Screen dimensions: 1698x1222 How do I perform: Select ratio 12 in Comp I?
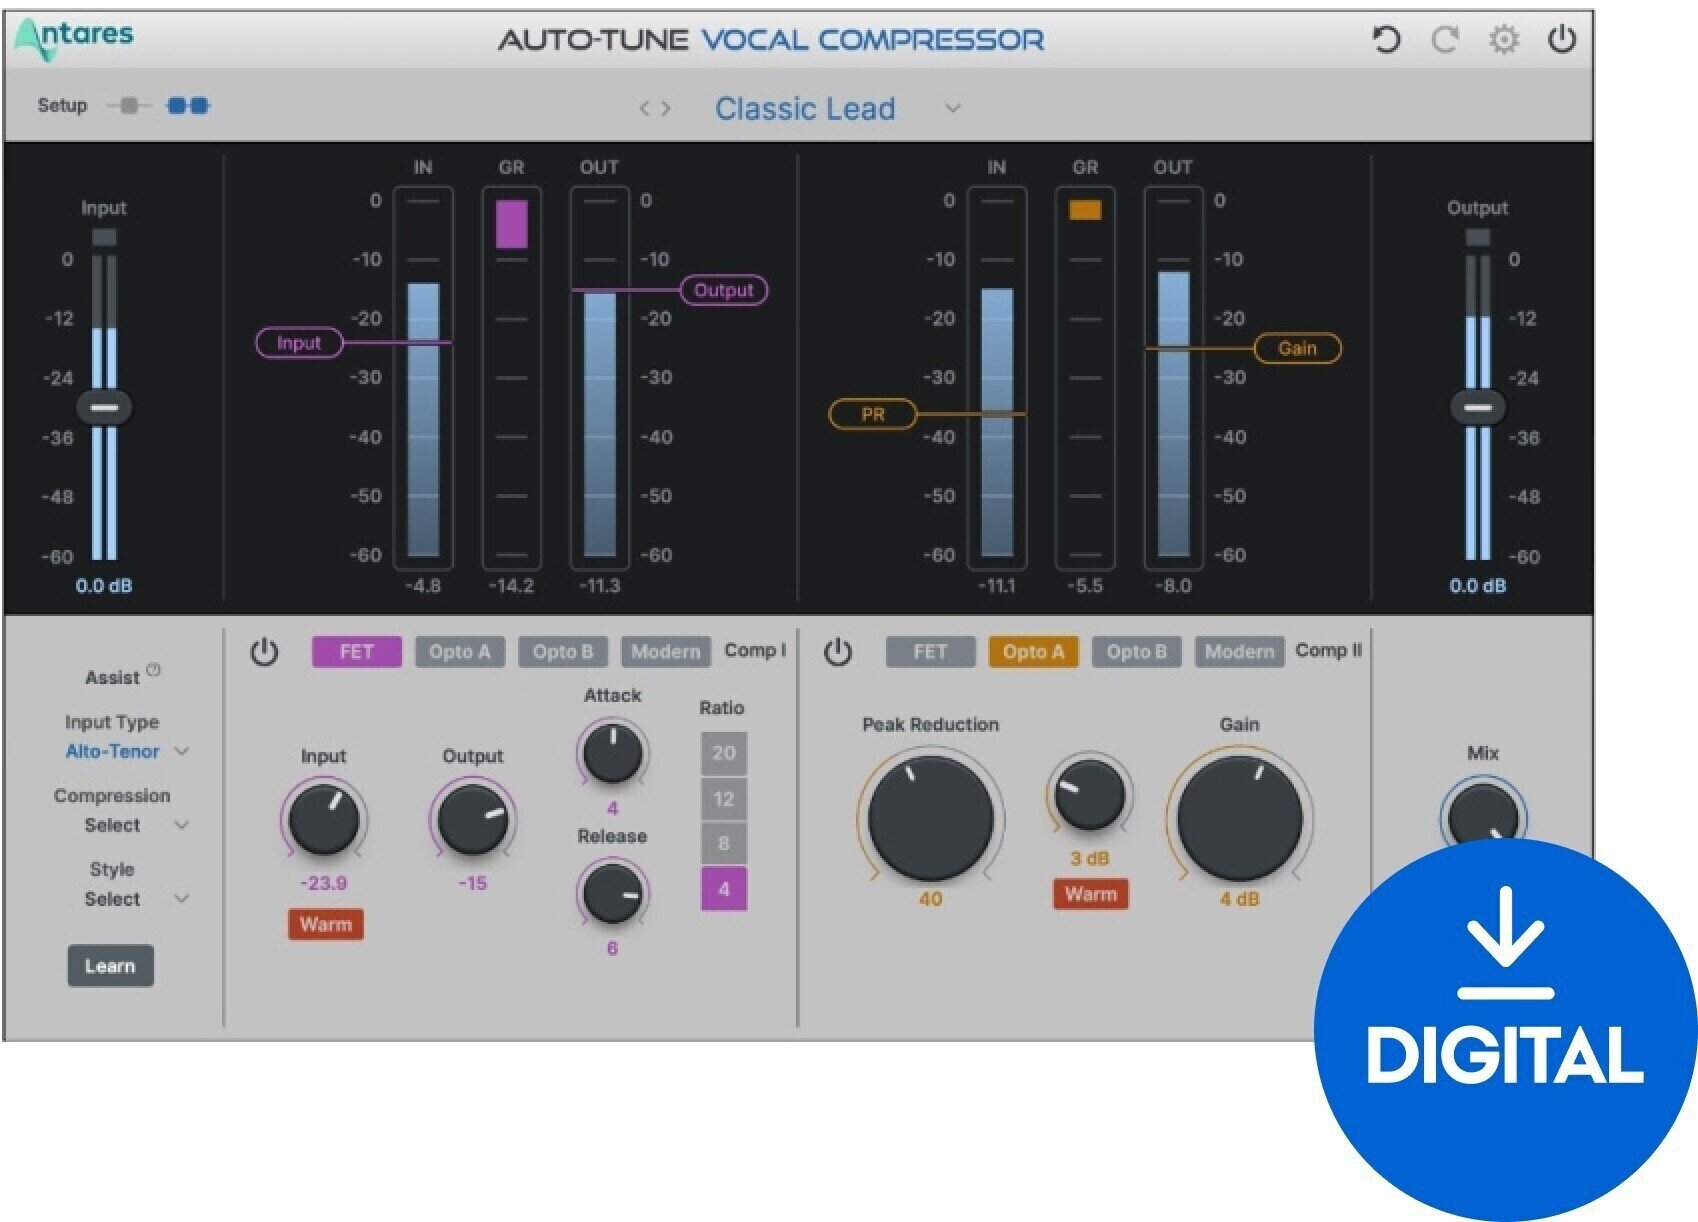click(x=724, y=799)
